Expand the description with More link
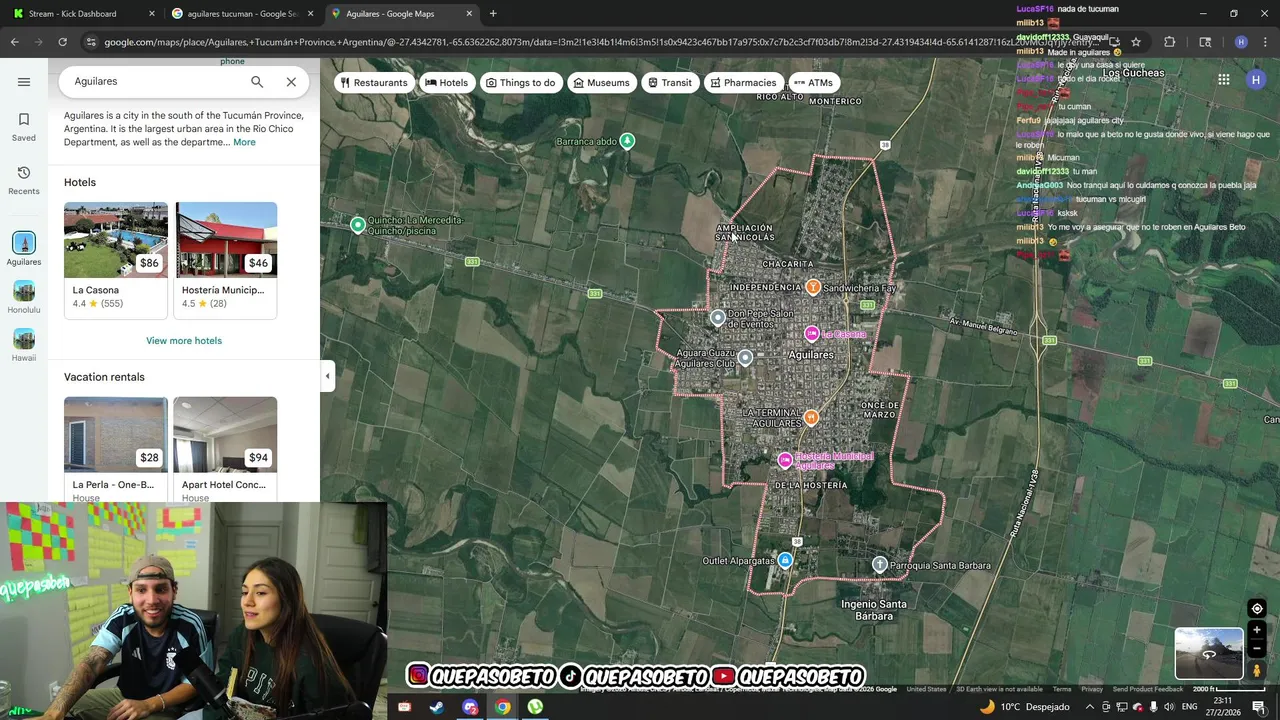The image size is (1280, 720). 244,142
